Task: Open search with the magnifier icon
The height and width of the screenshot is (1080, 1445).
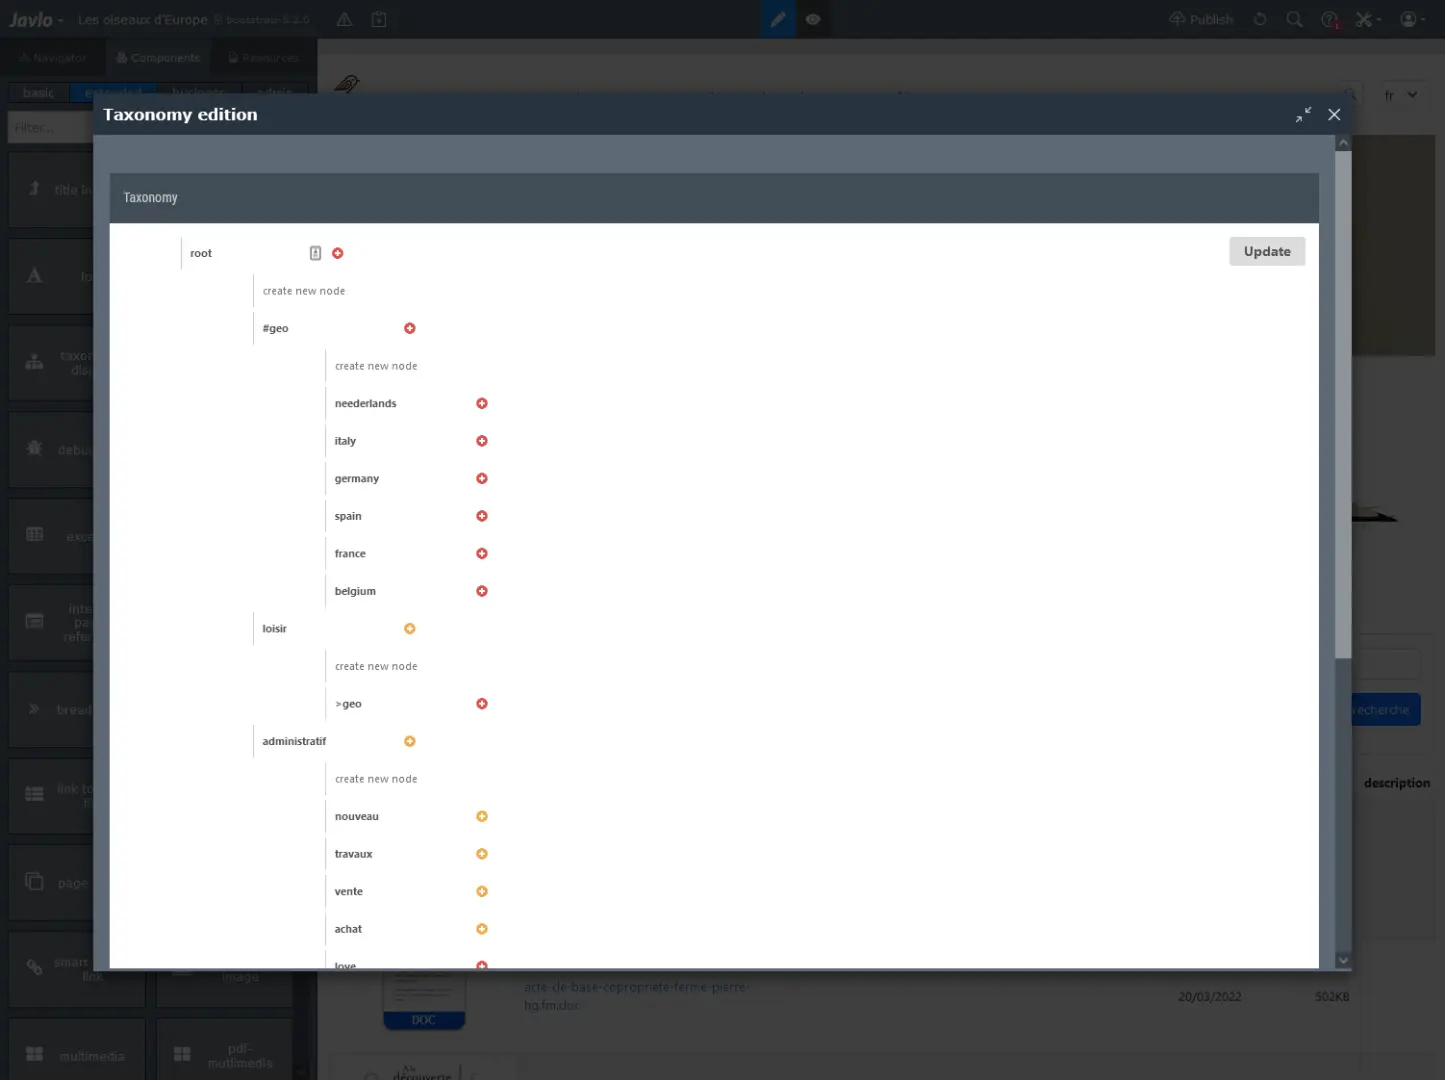Action: pos(1294,18)
